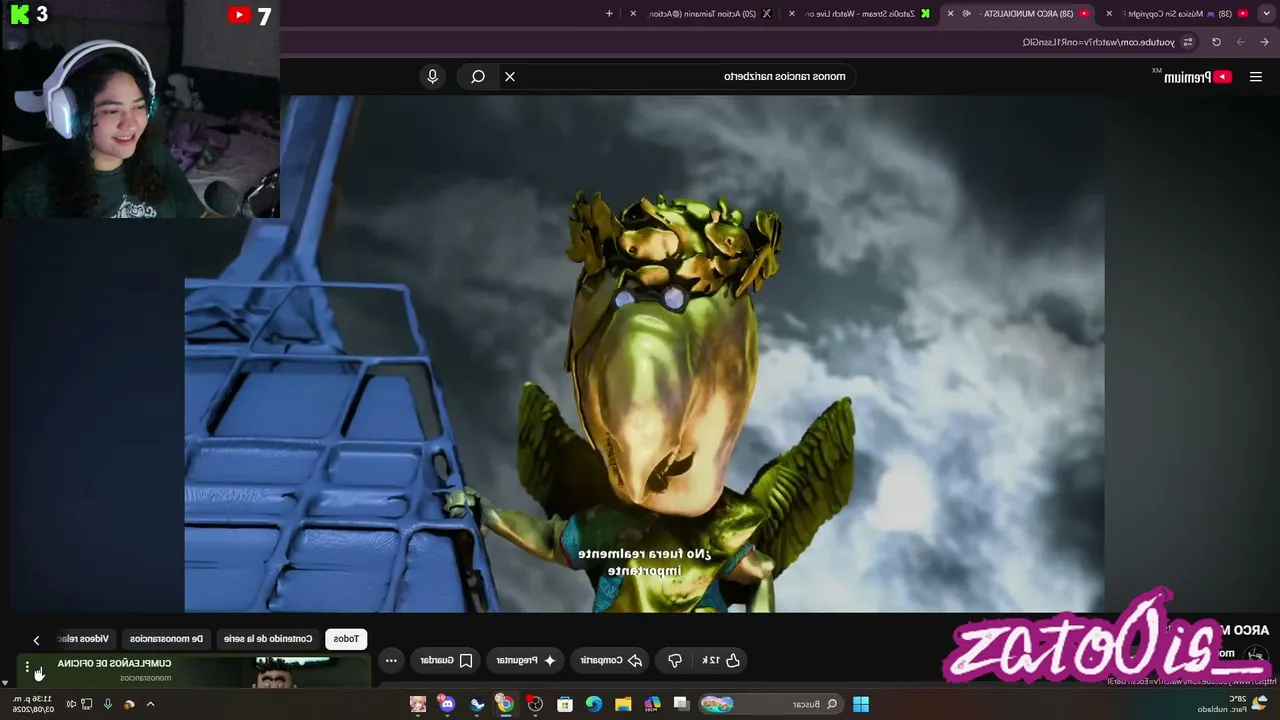Close the Action Taimanin tab
The height and width of the screenshot is (720, 1280).
[x=633, y=14]
